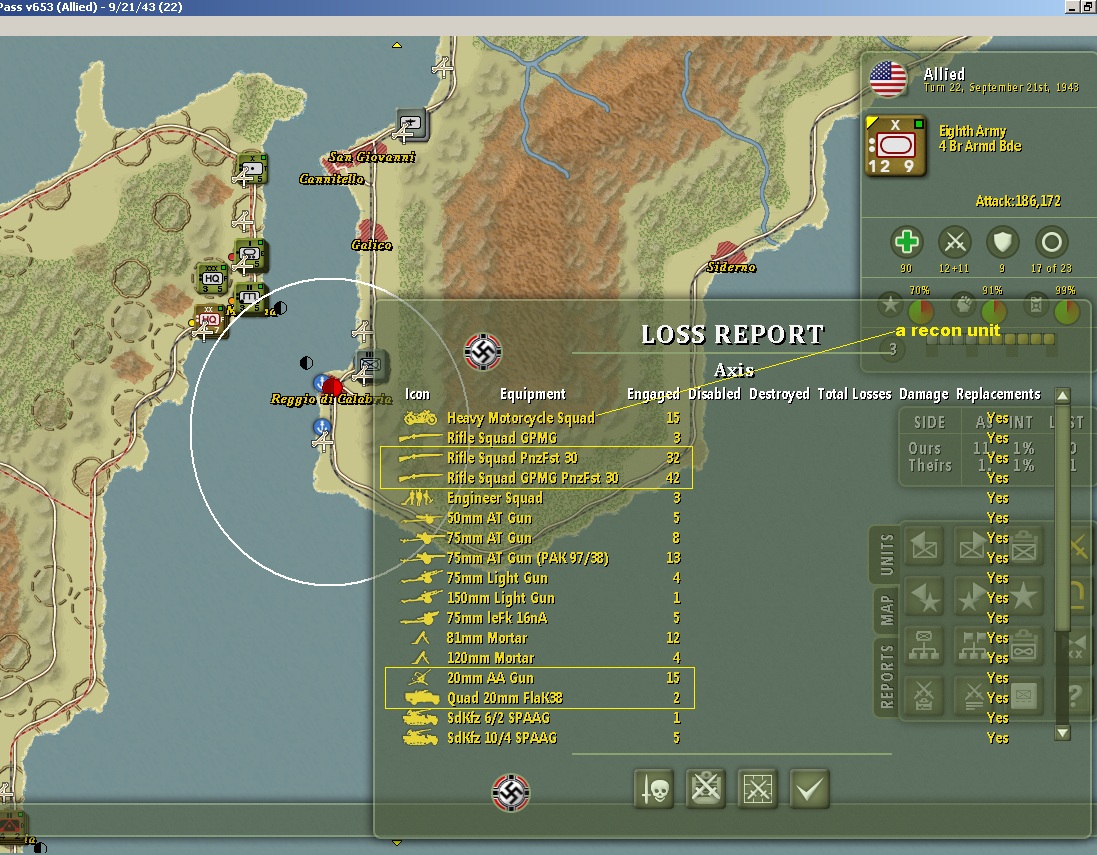
Task: Select the 120mm Mortar row
Action: pyautogui.click(x=707, y=658)
